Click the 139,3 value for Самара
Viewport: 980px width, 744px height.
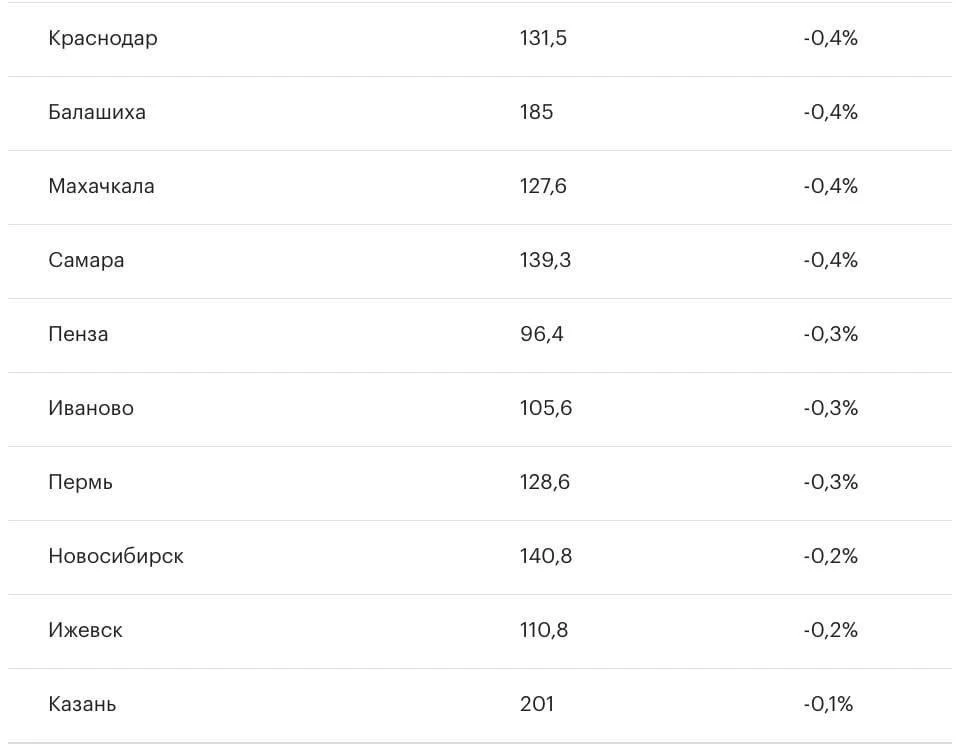coord(545,260)
